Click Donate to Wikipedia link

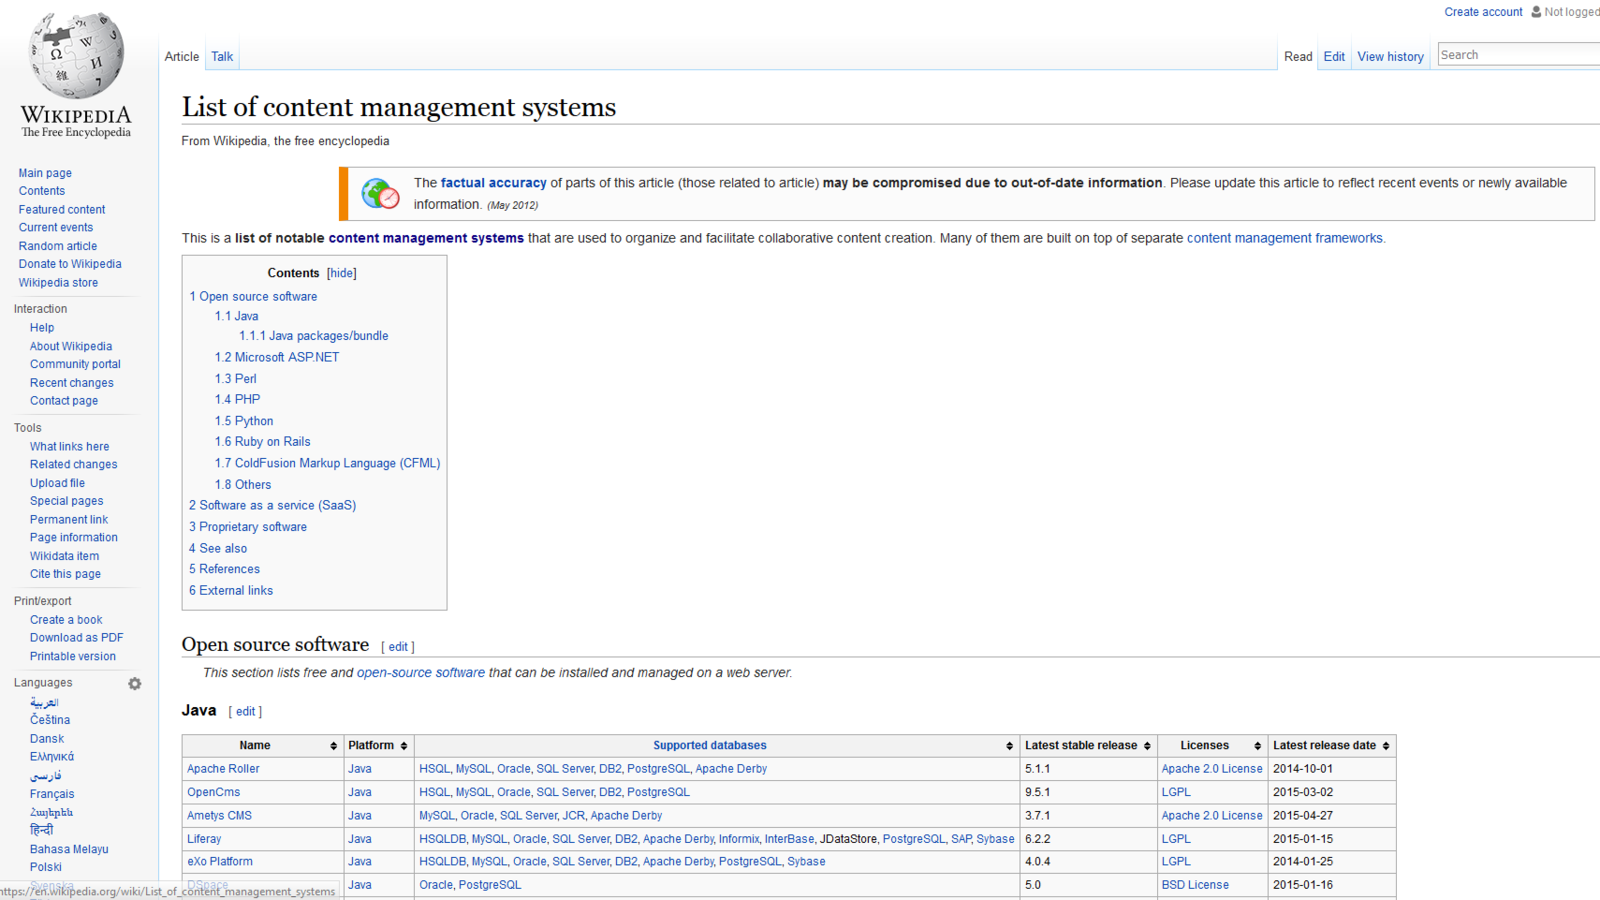click(x=70, y=264)
